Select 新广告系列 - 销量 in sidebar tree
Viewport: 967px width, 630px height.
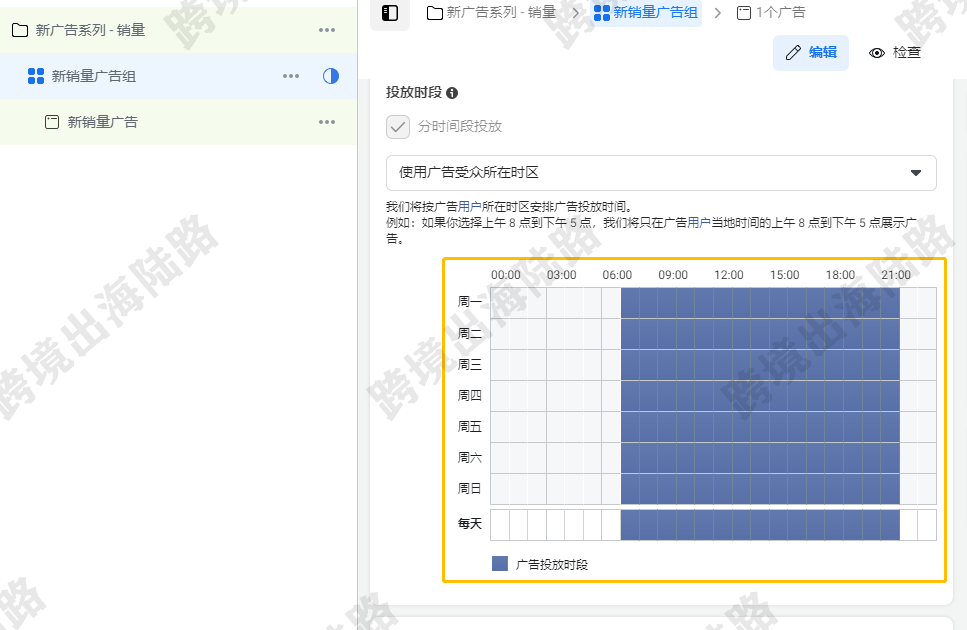(x=179, y=30)
